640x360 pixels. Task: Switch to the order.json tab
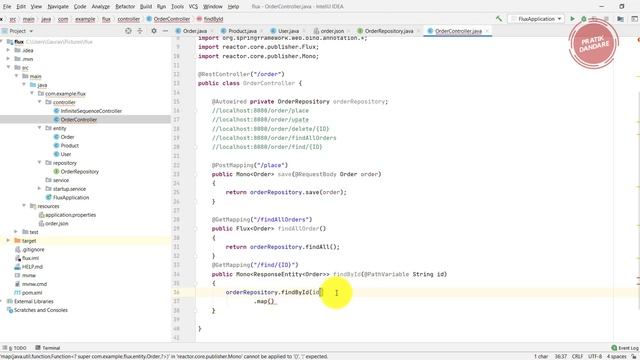tap(329, 31)
